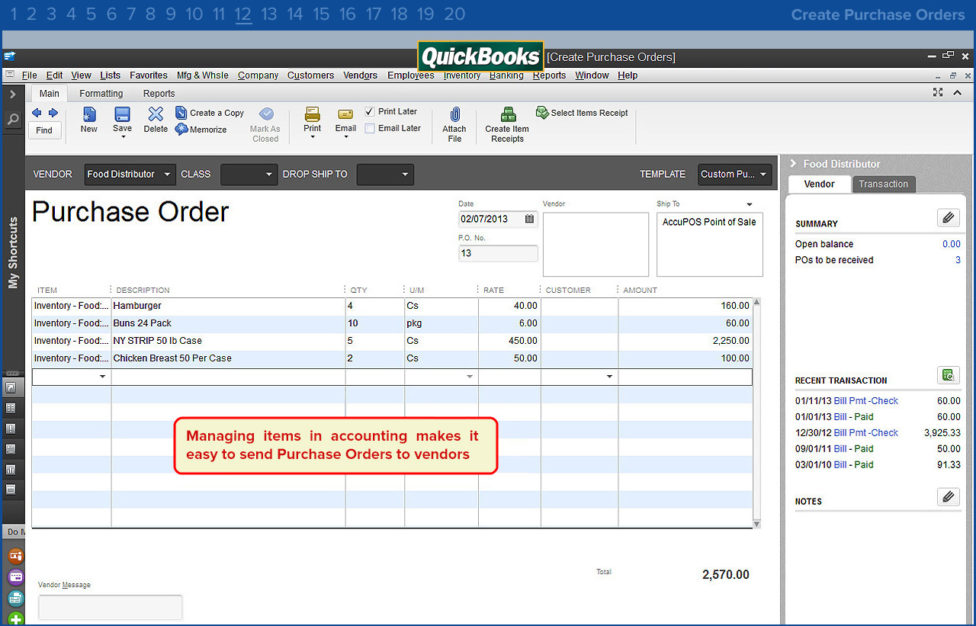
Task: Click the green plus icon in sidebar
Action: point(16,619)
